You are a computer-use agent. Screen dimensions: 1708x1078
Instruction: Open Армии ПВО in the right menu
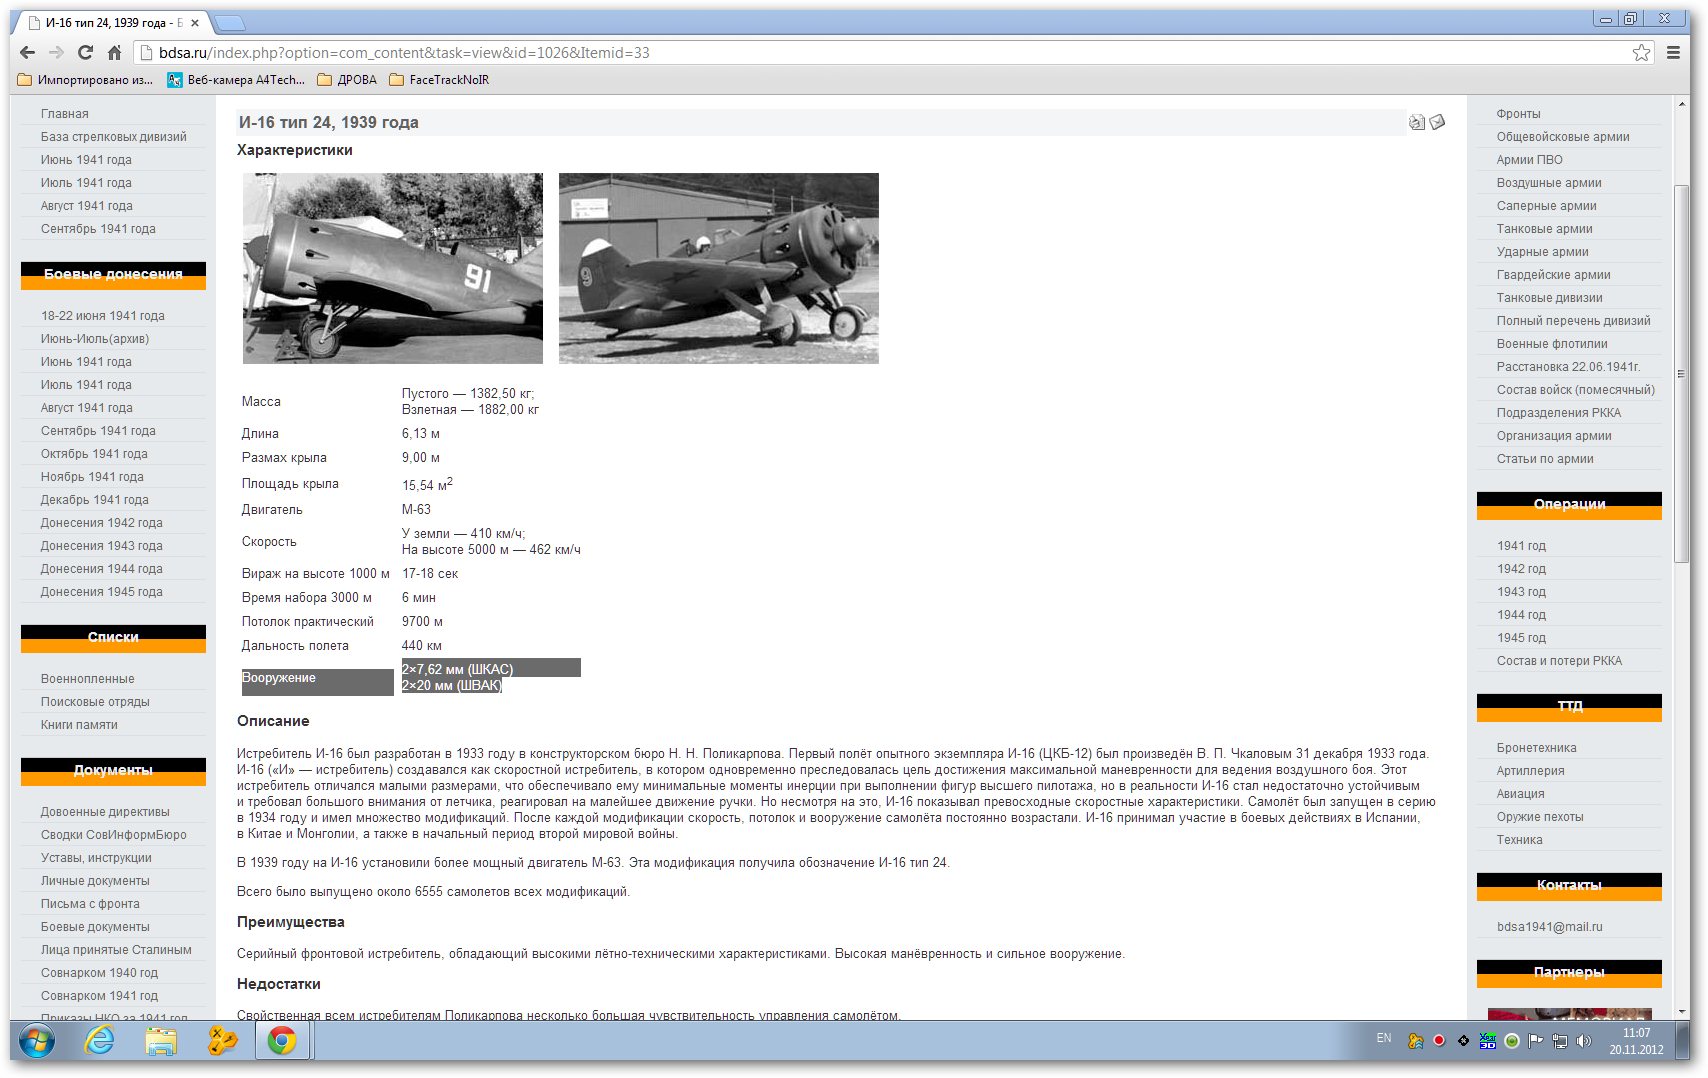(x=1530, y=160)
